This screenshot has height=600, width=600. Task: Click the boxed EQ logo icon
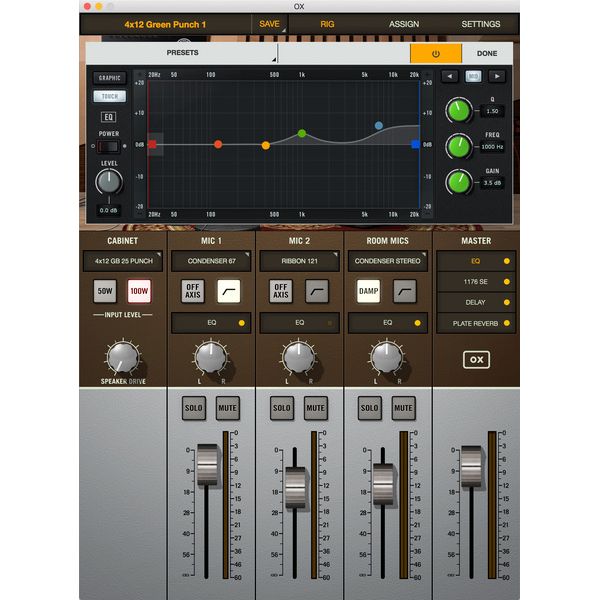click(109, 117)
